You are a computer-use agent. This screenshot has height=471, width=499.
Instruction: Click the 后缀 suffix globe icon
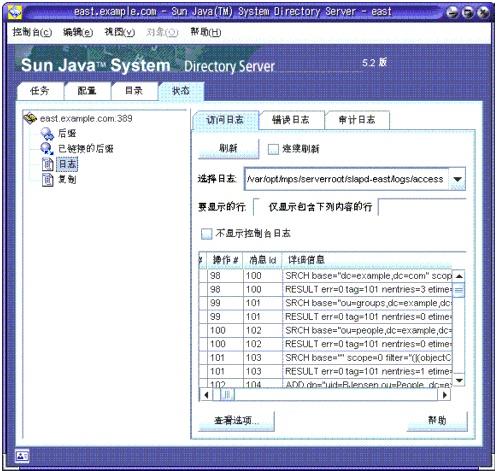[47, 133]
